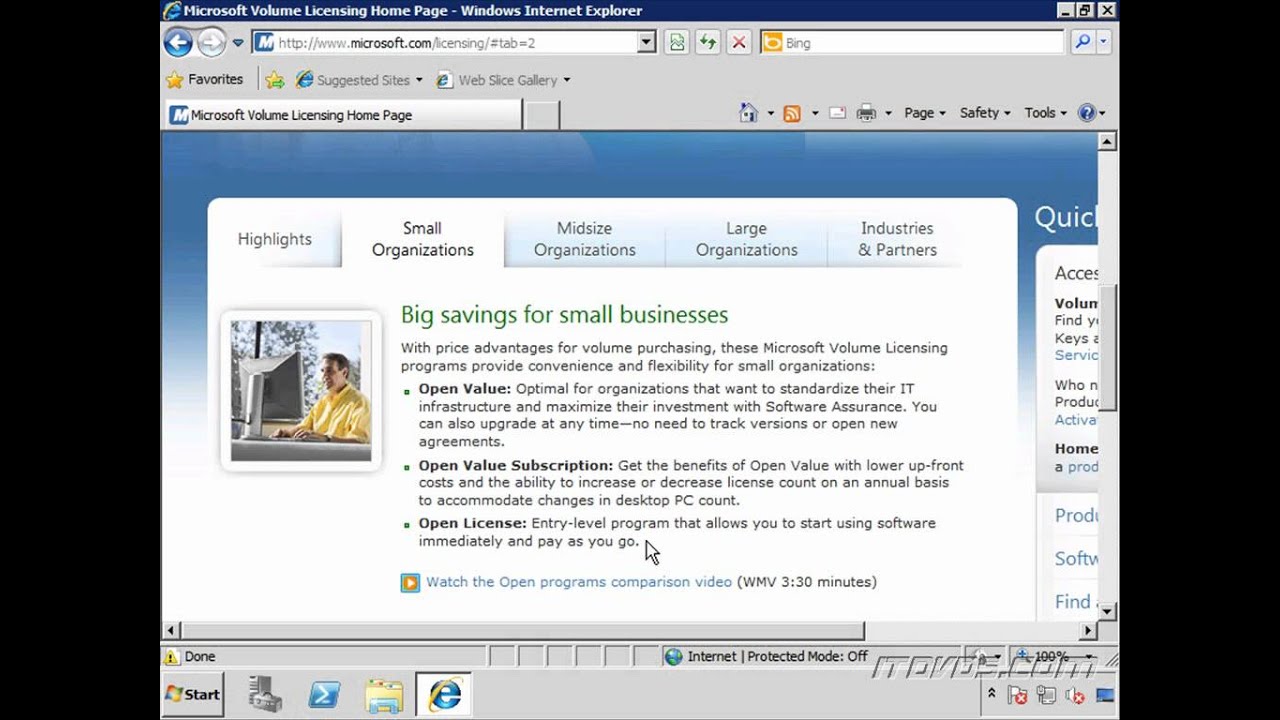Open the Page menu
The image size is (1280, 720).
925,113
